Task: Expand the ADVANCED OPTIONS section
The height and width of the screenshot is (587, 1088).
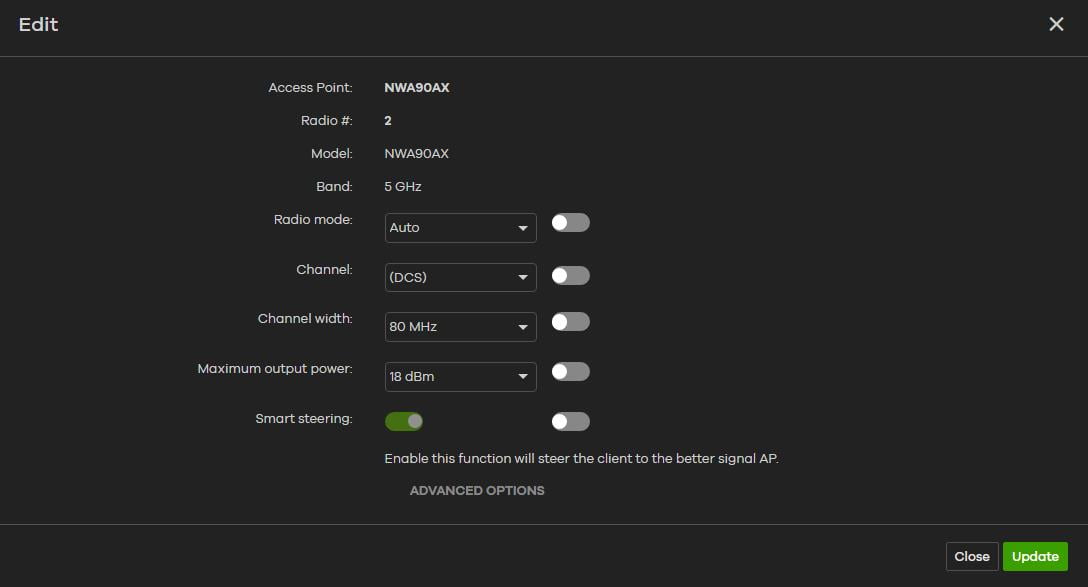Action: (477, 491)
